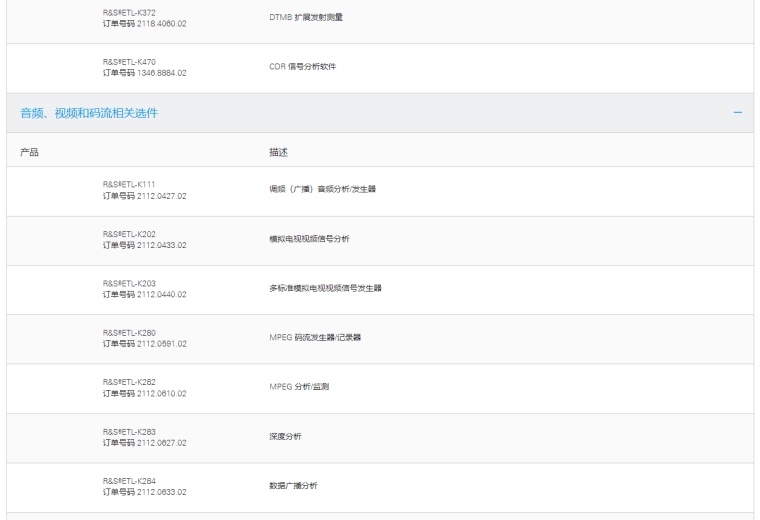Click the 模拟电视视频信号分析 description text
760x520 pixels.
(310, 240)
